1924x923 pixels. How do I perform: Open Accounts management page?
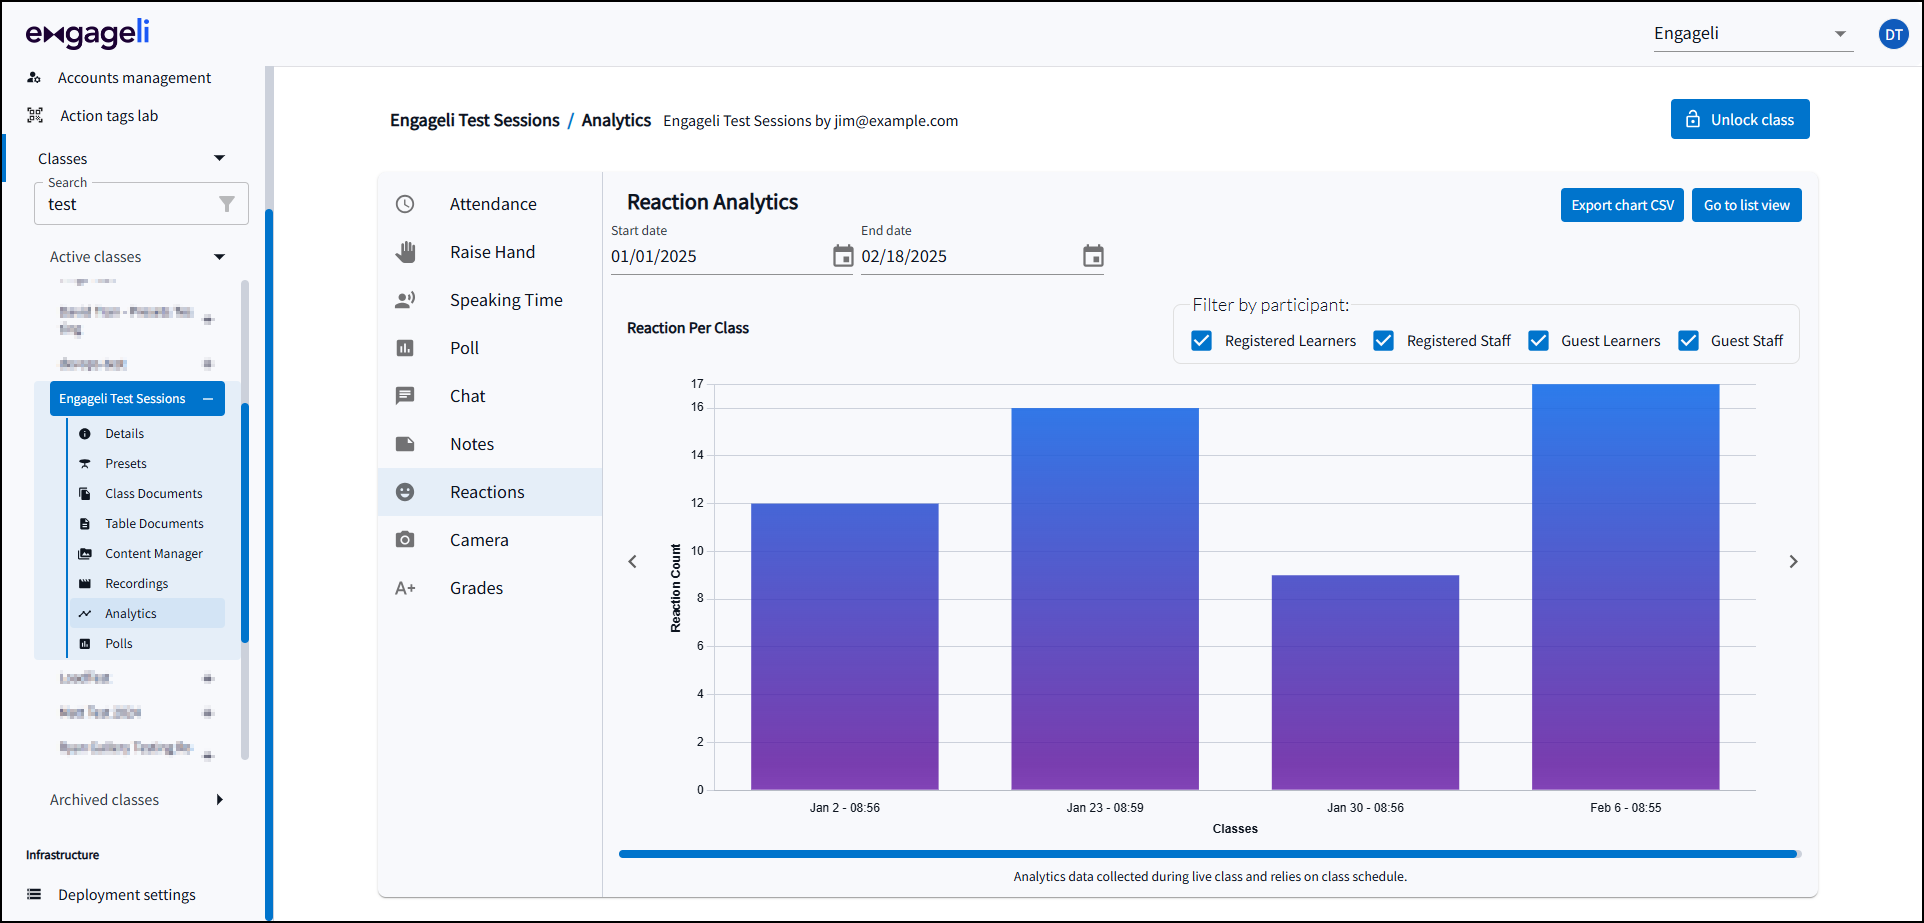pyautogui.click(x=134, y=78)
